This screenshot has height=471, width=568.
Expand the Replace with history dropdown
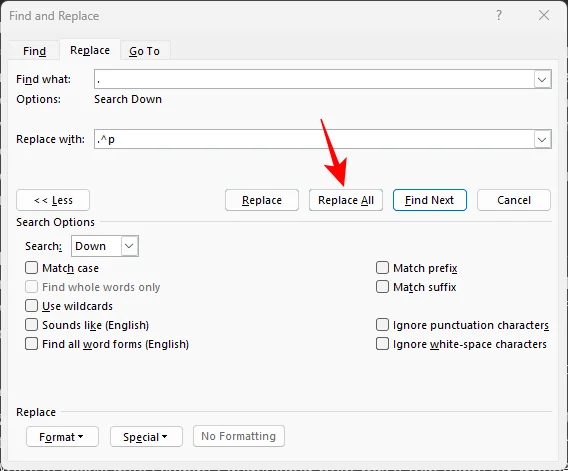pos(542,139)
